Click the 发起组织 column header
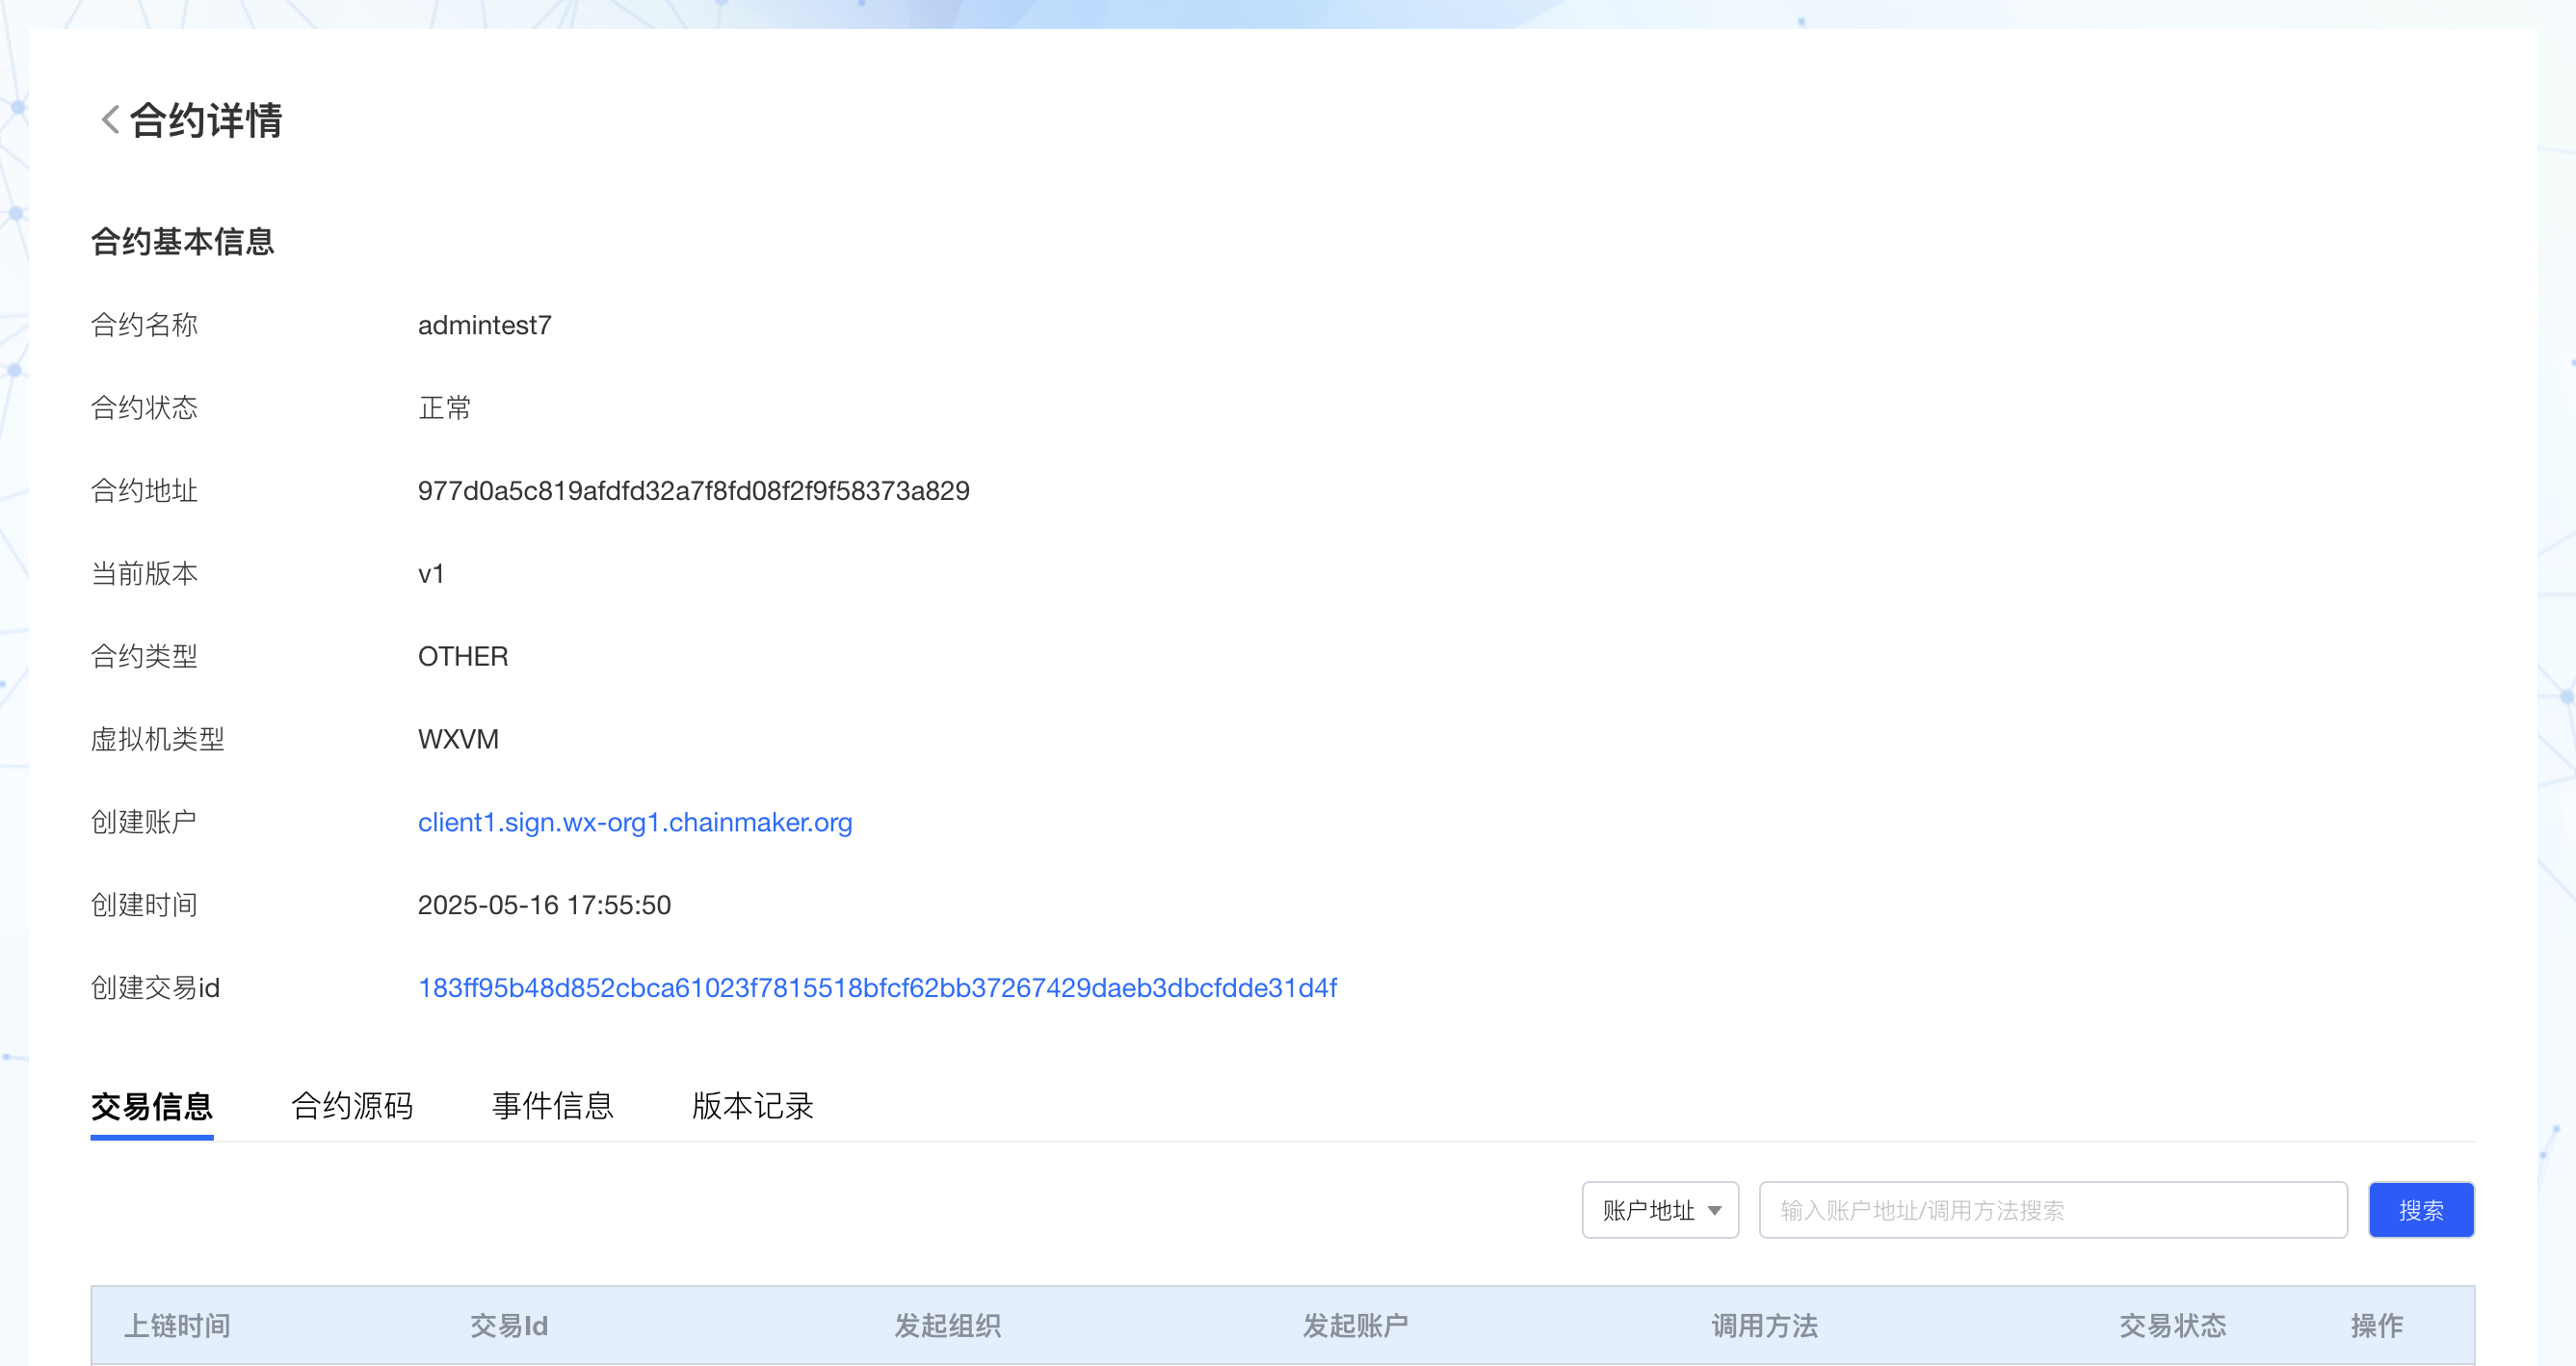The height and width of the screenshot is (1366, 2576). [x=947, y=1326]
